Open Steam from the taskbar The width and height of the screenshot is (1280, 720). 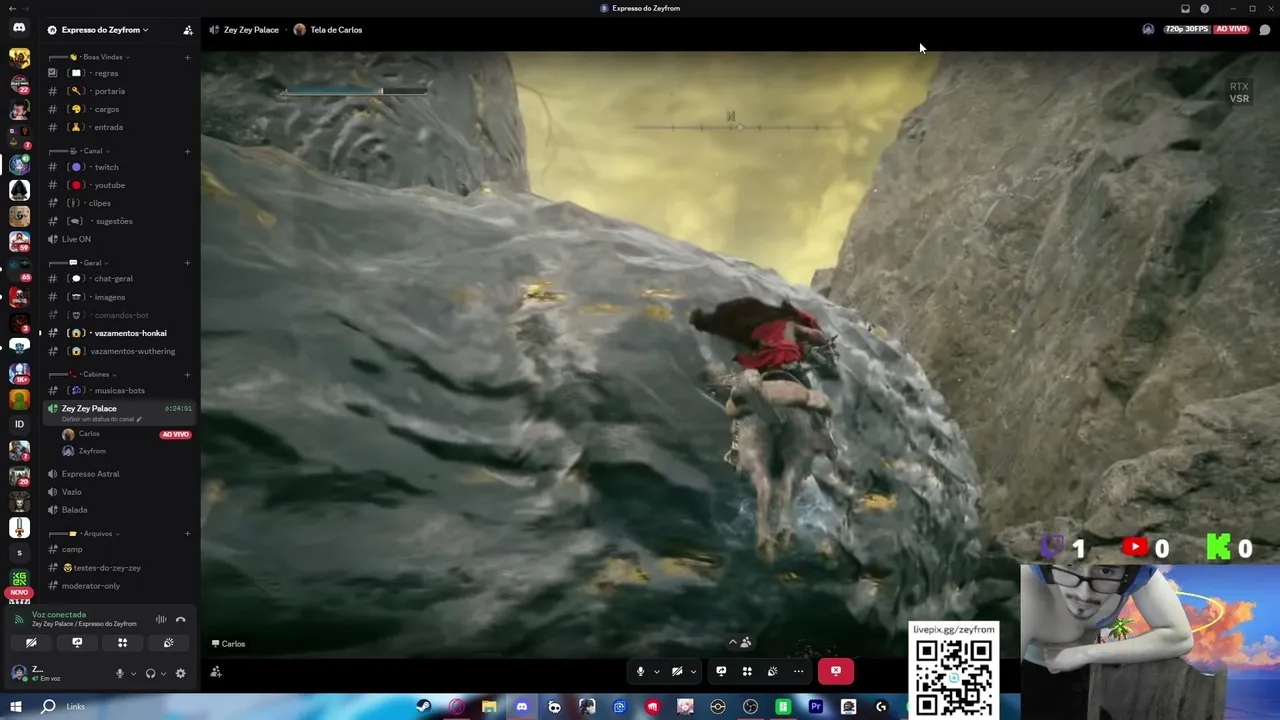pos(424,707)
